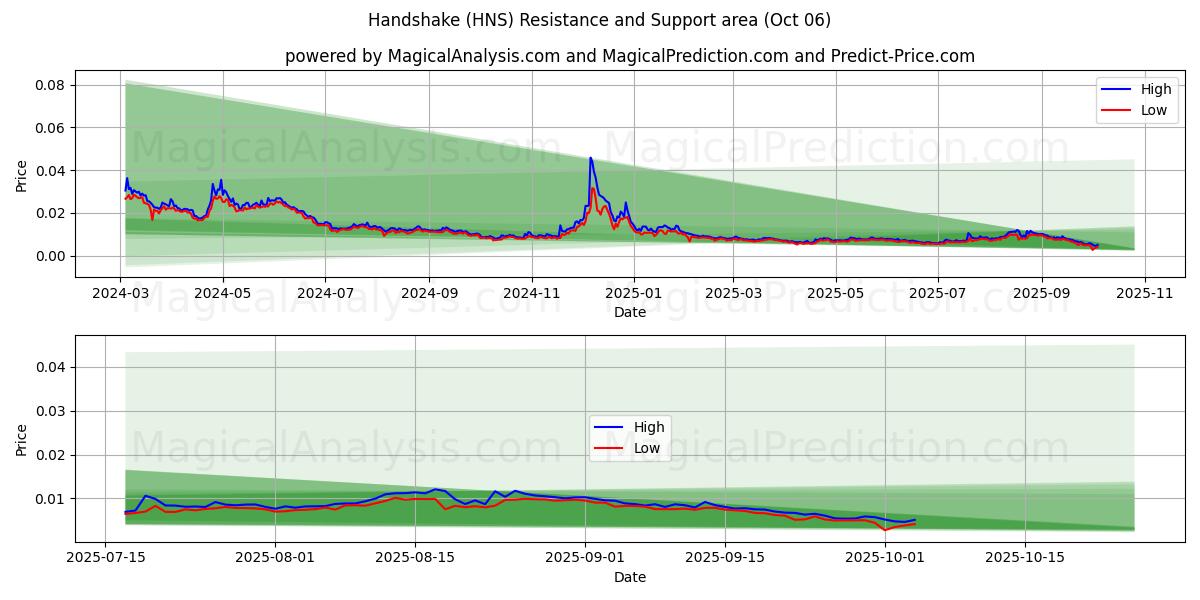Click the Handshake (HNS) chart title
This screenshot has width=1200, height=600.
coord(599,20)
